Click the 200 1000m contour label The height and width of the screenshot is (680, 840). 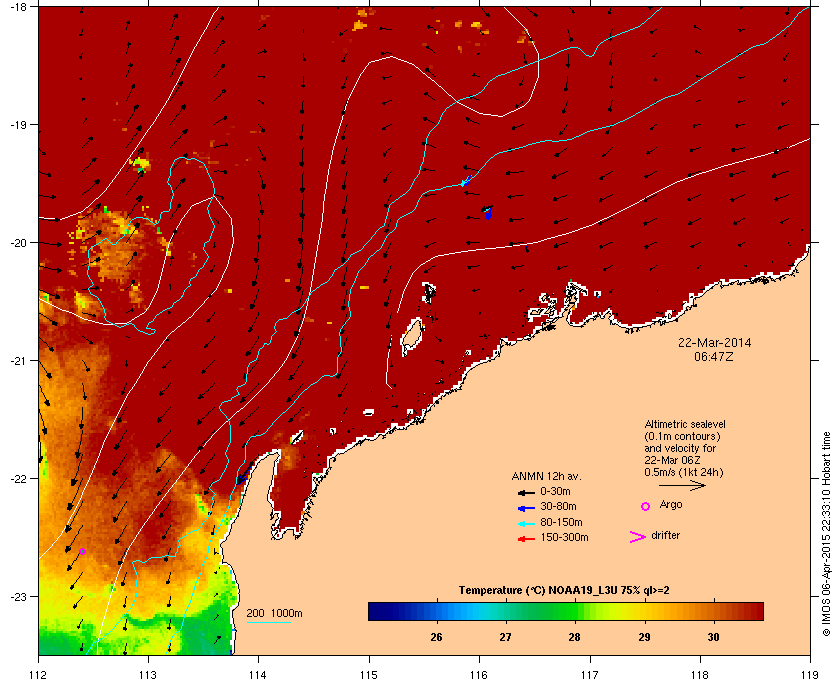point(274,614)
